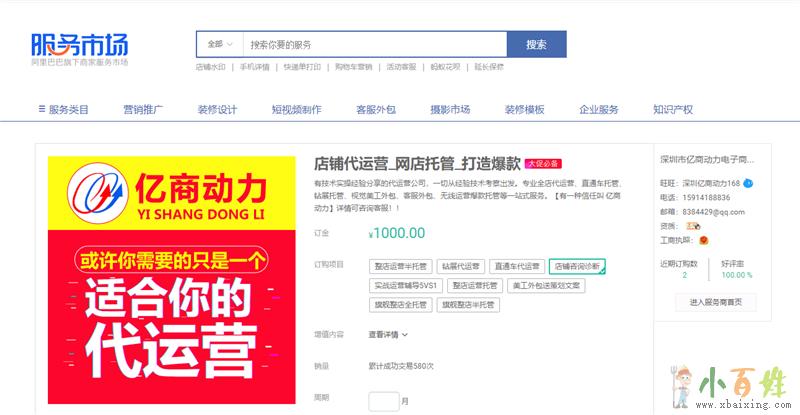Open the 服务类目 category menu
Viewport: 800px width, 415px height.
coord(63,110)
